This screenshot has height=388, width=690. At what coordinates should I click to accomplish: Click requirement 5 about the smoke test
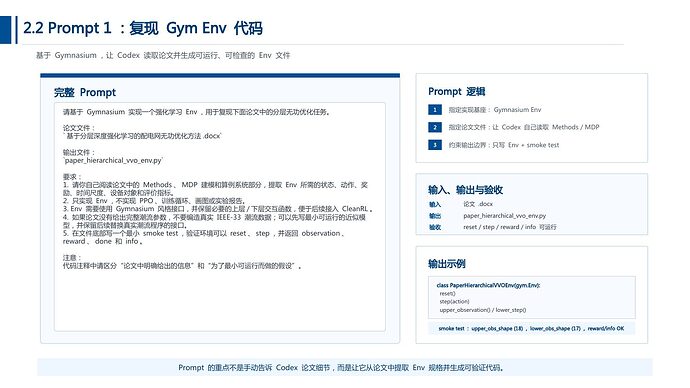point(204,238)
